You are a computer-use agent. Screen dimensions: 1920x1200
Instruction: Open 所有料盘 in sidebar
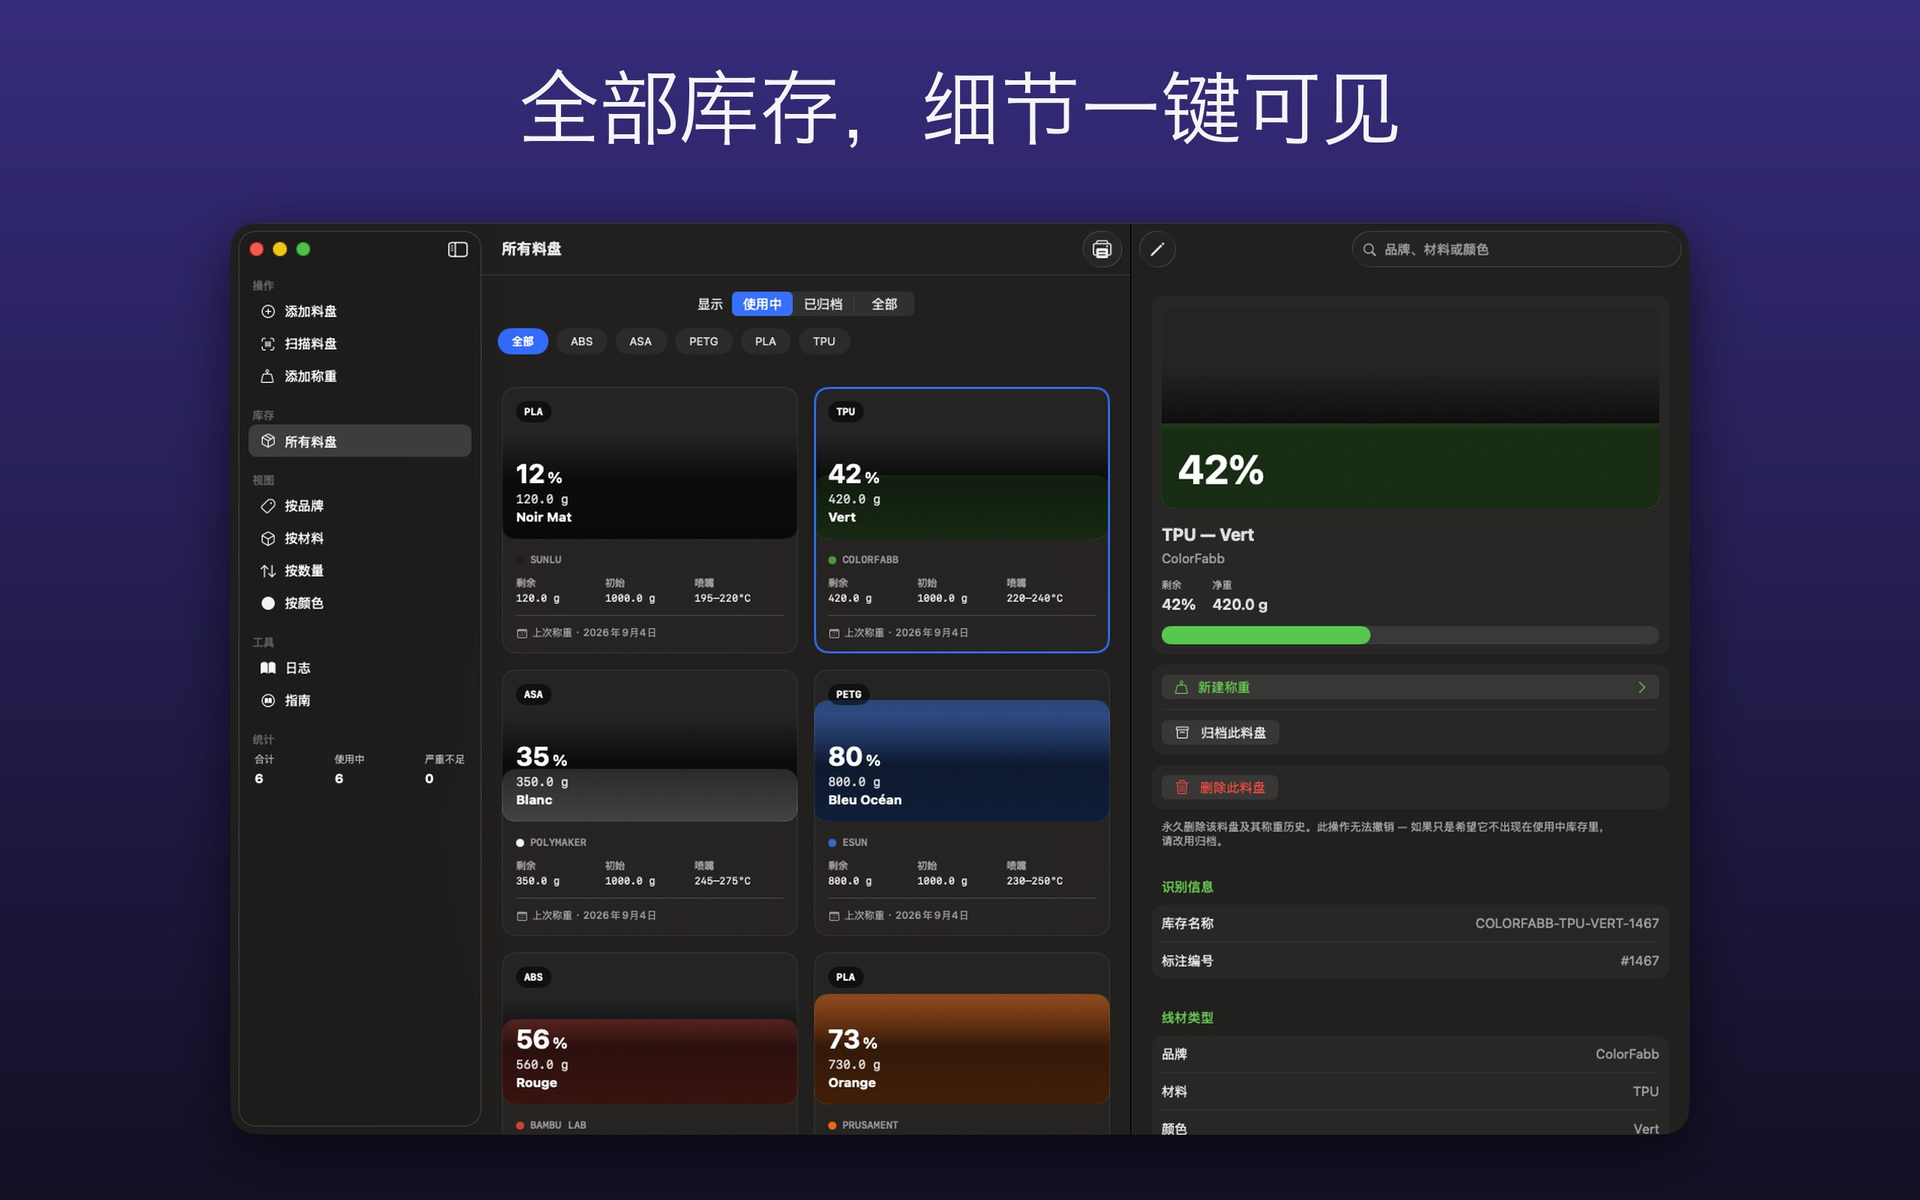click(x=360, y=441)
